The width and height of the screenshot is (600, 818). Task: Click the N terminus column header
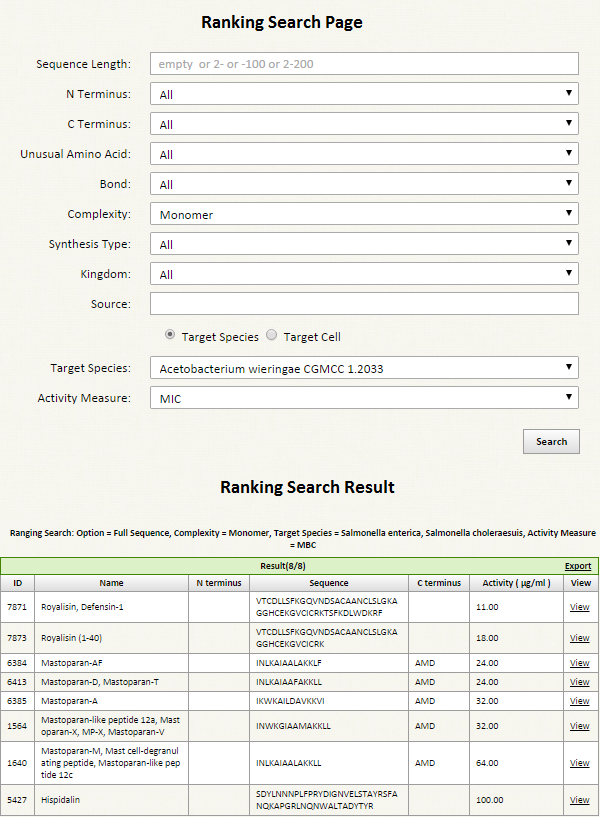219,583
